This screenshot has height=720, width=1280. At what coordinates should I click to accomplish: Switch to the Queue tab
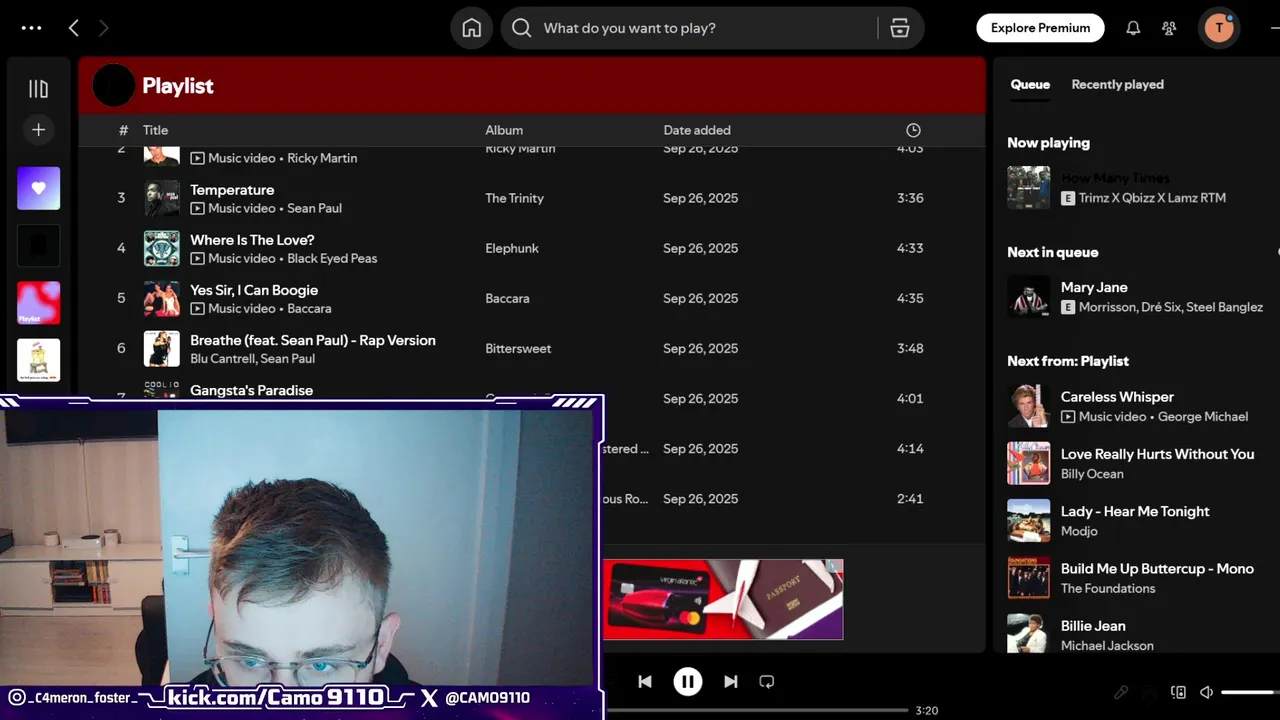pyautogui.click(x=1030, y=84)
